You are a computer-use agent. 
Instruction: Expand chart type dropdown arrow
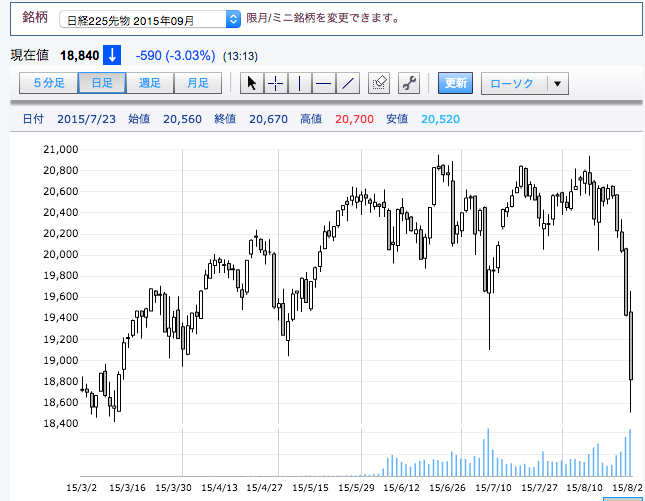click(x=558, y=84)
